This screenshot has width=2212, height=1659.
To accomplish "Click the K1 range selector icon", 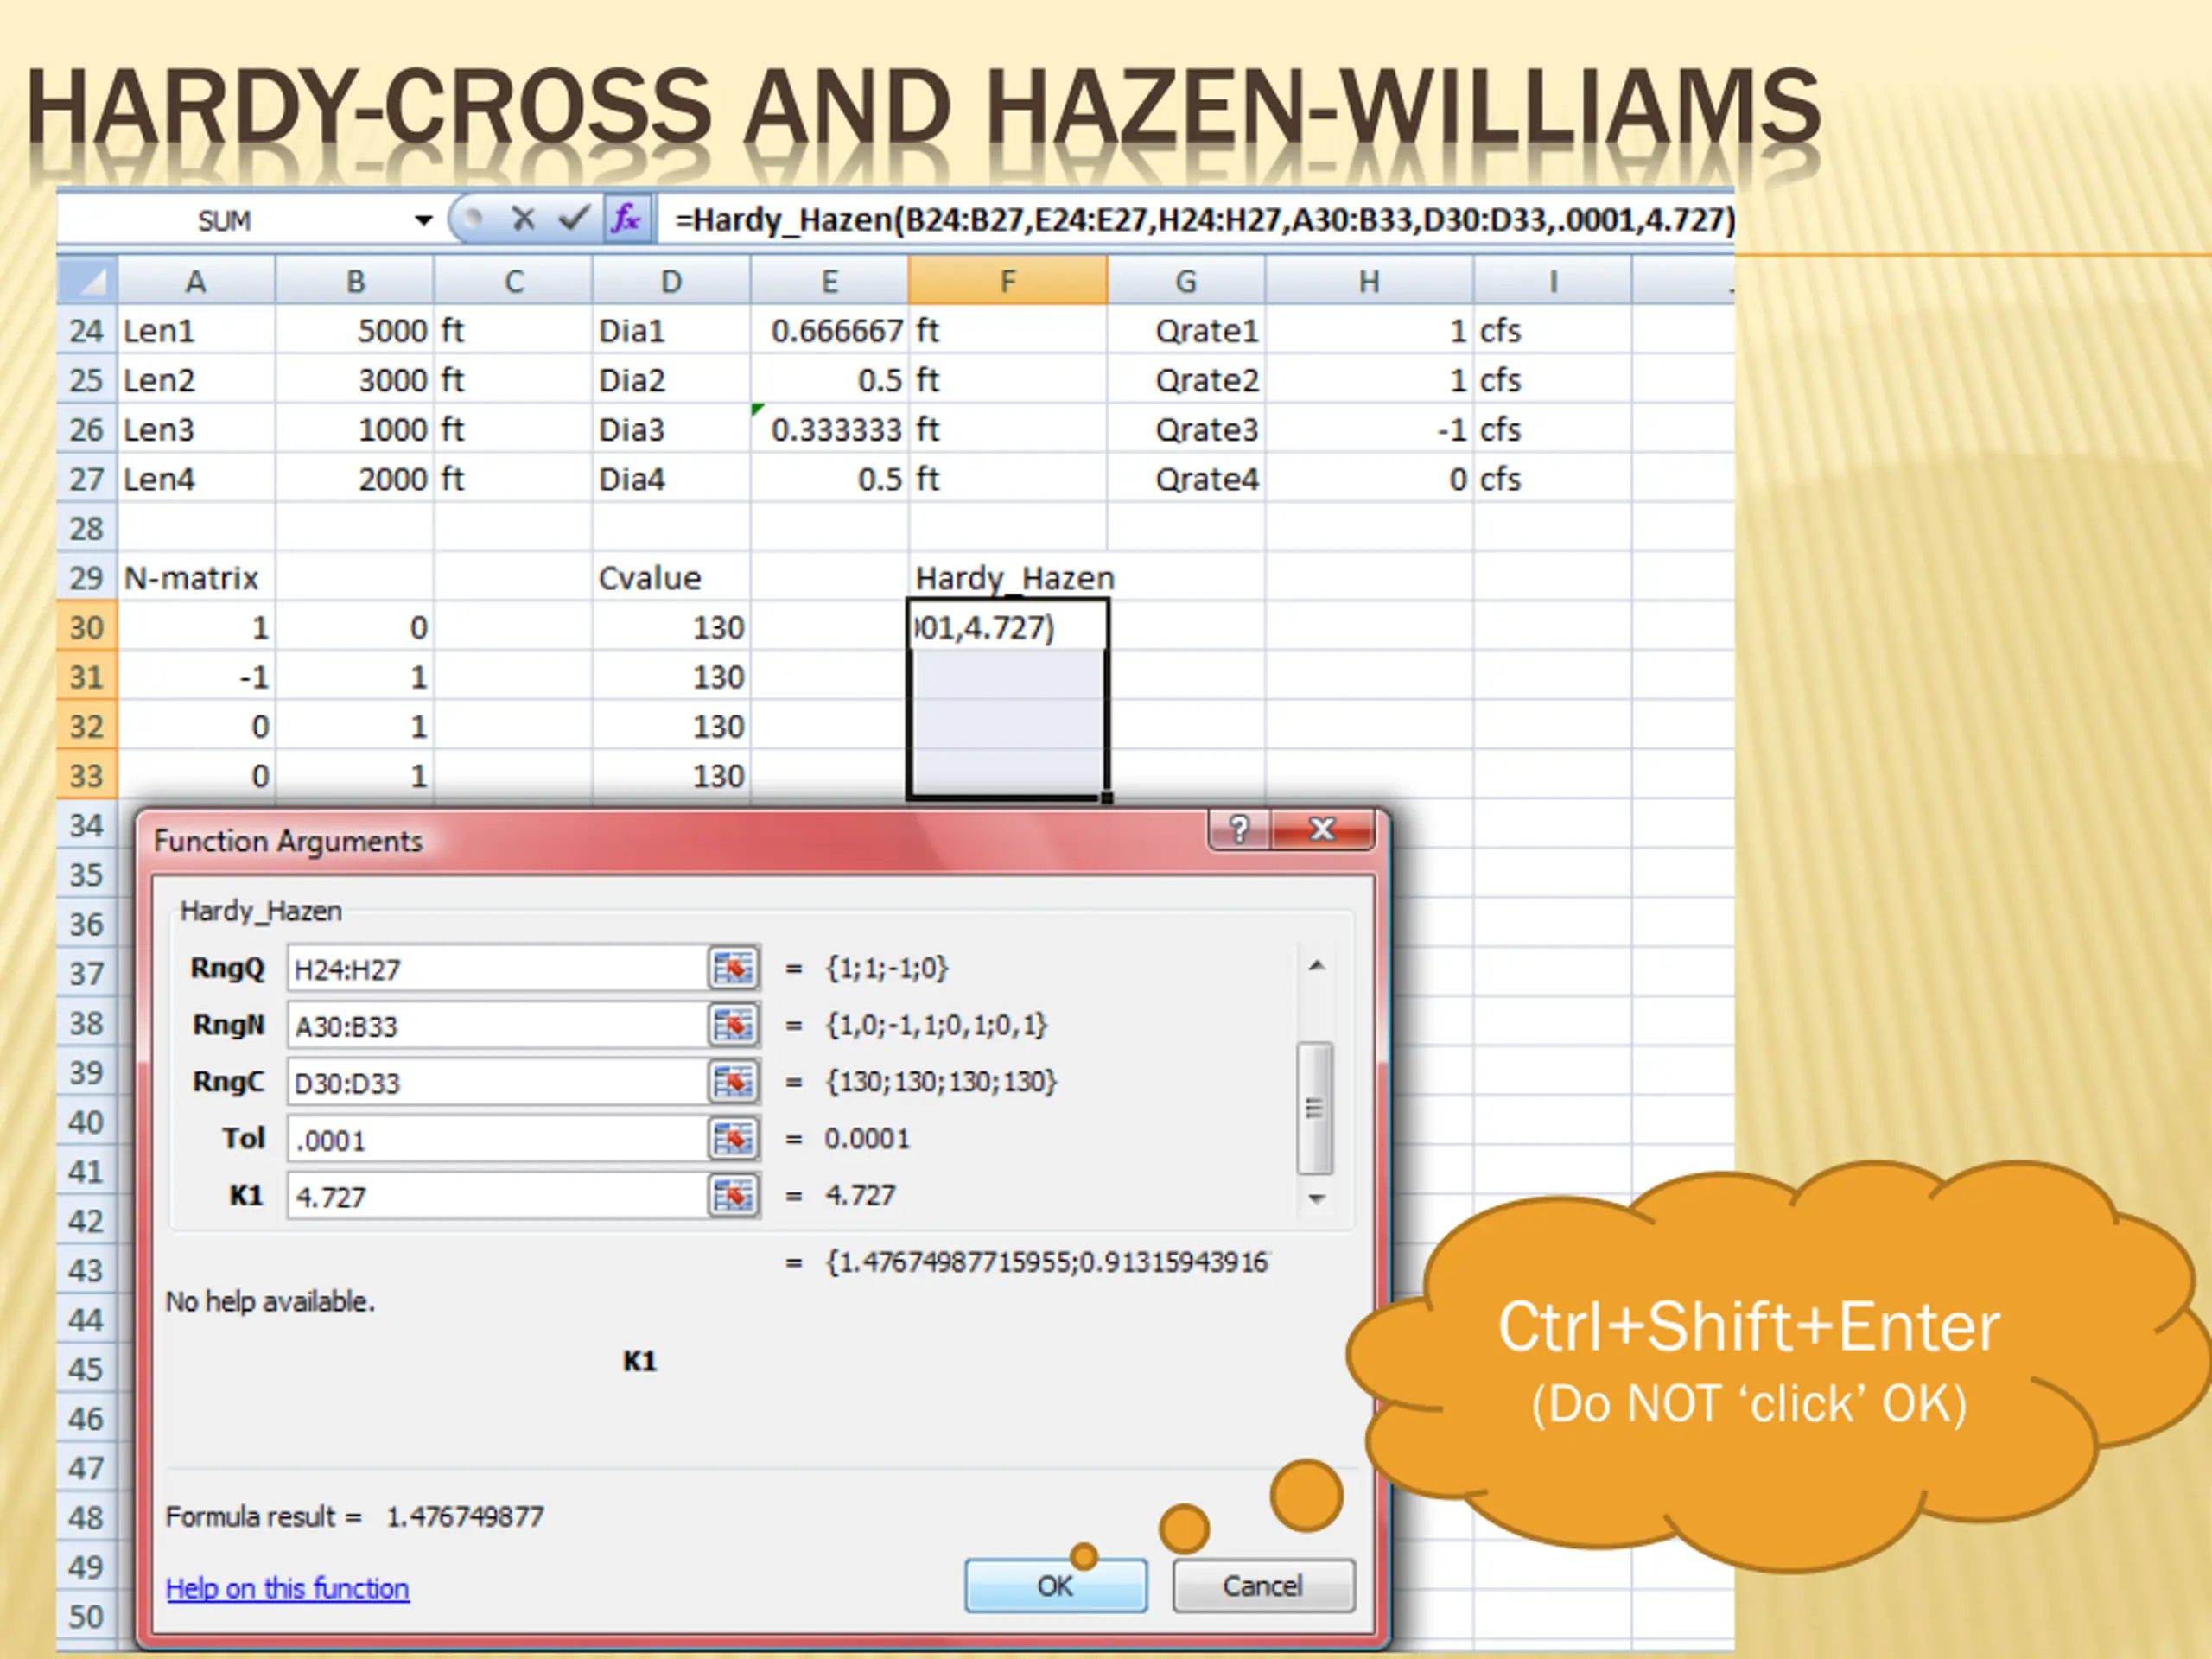I will click(x=733, y=1196).
